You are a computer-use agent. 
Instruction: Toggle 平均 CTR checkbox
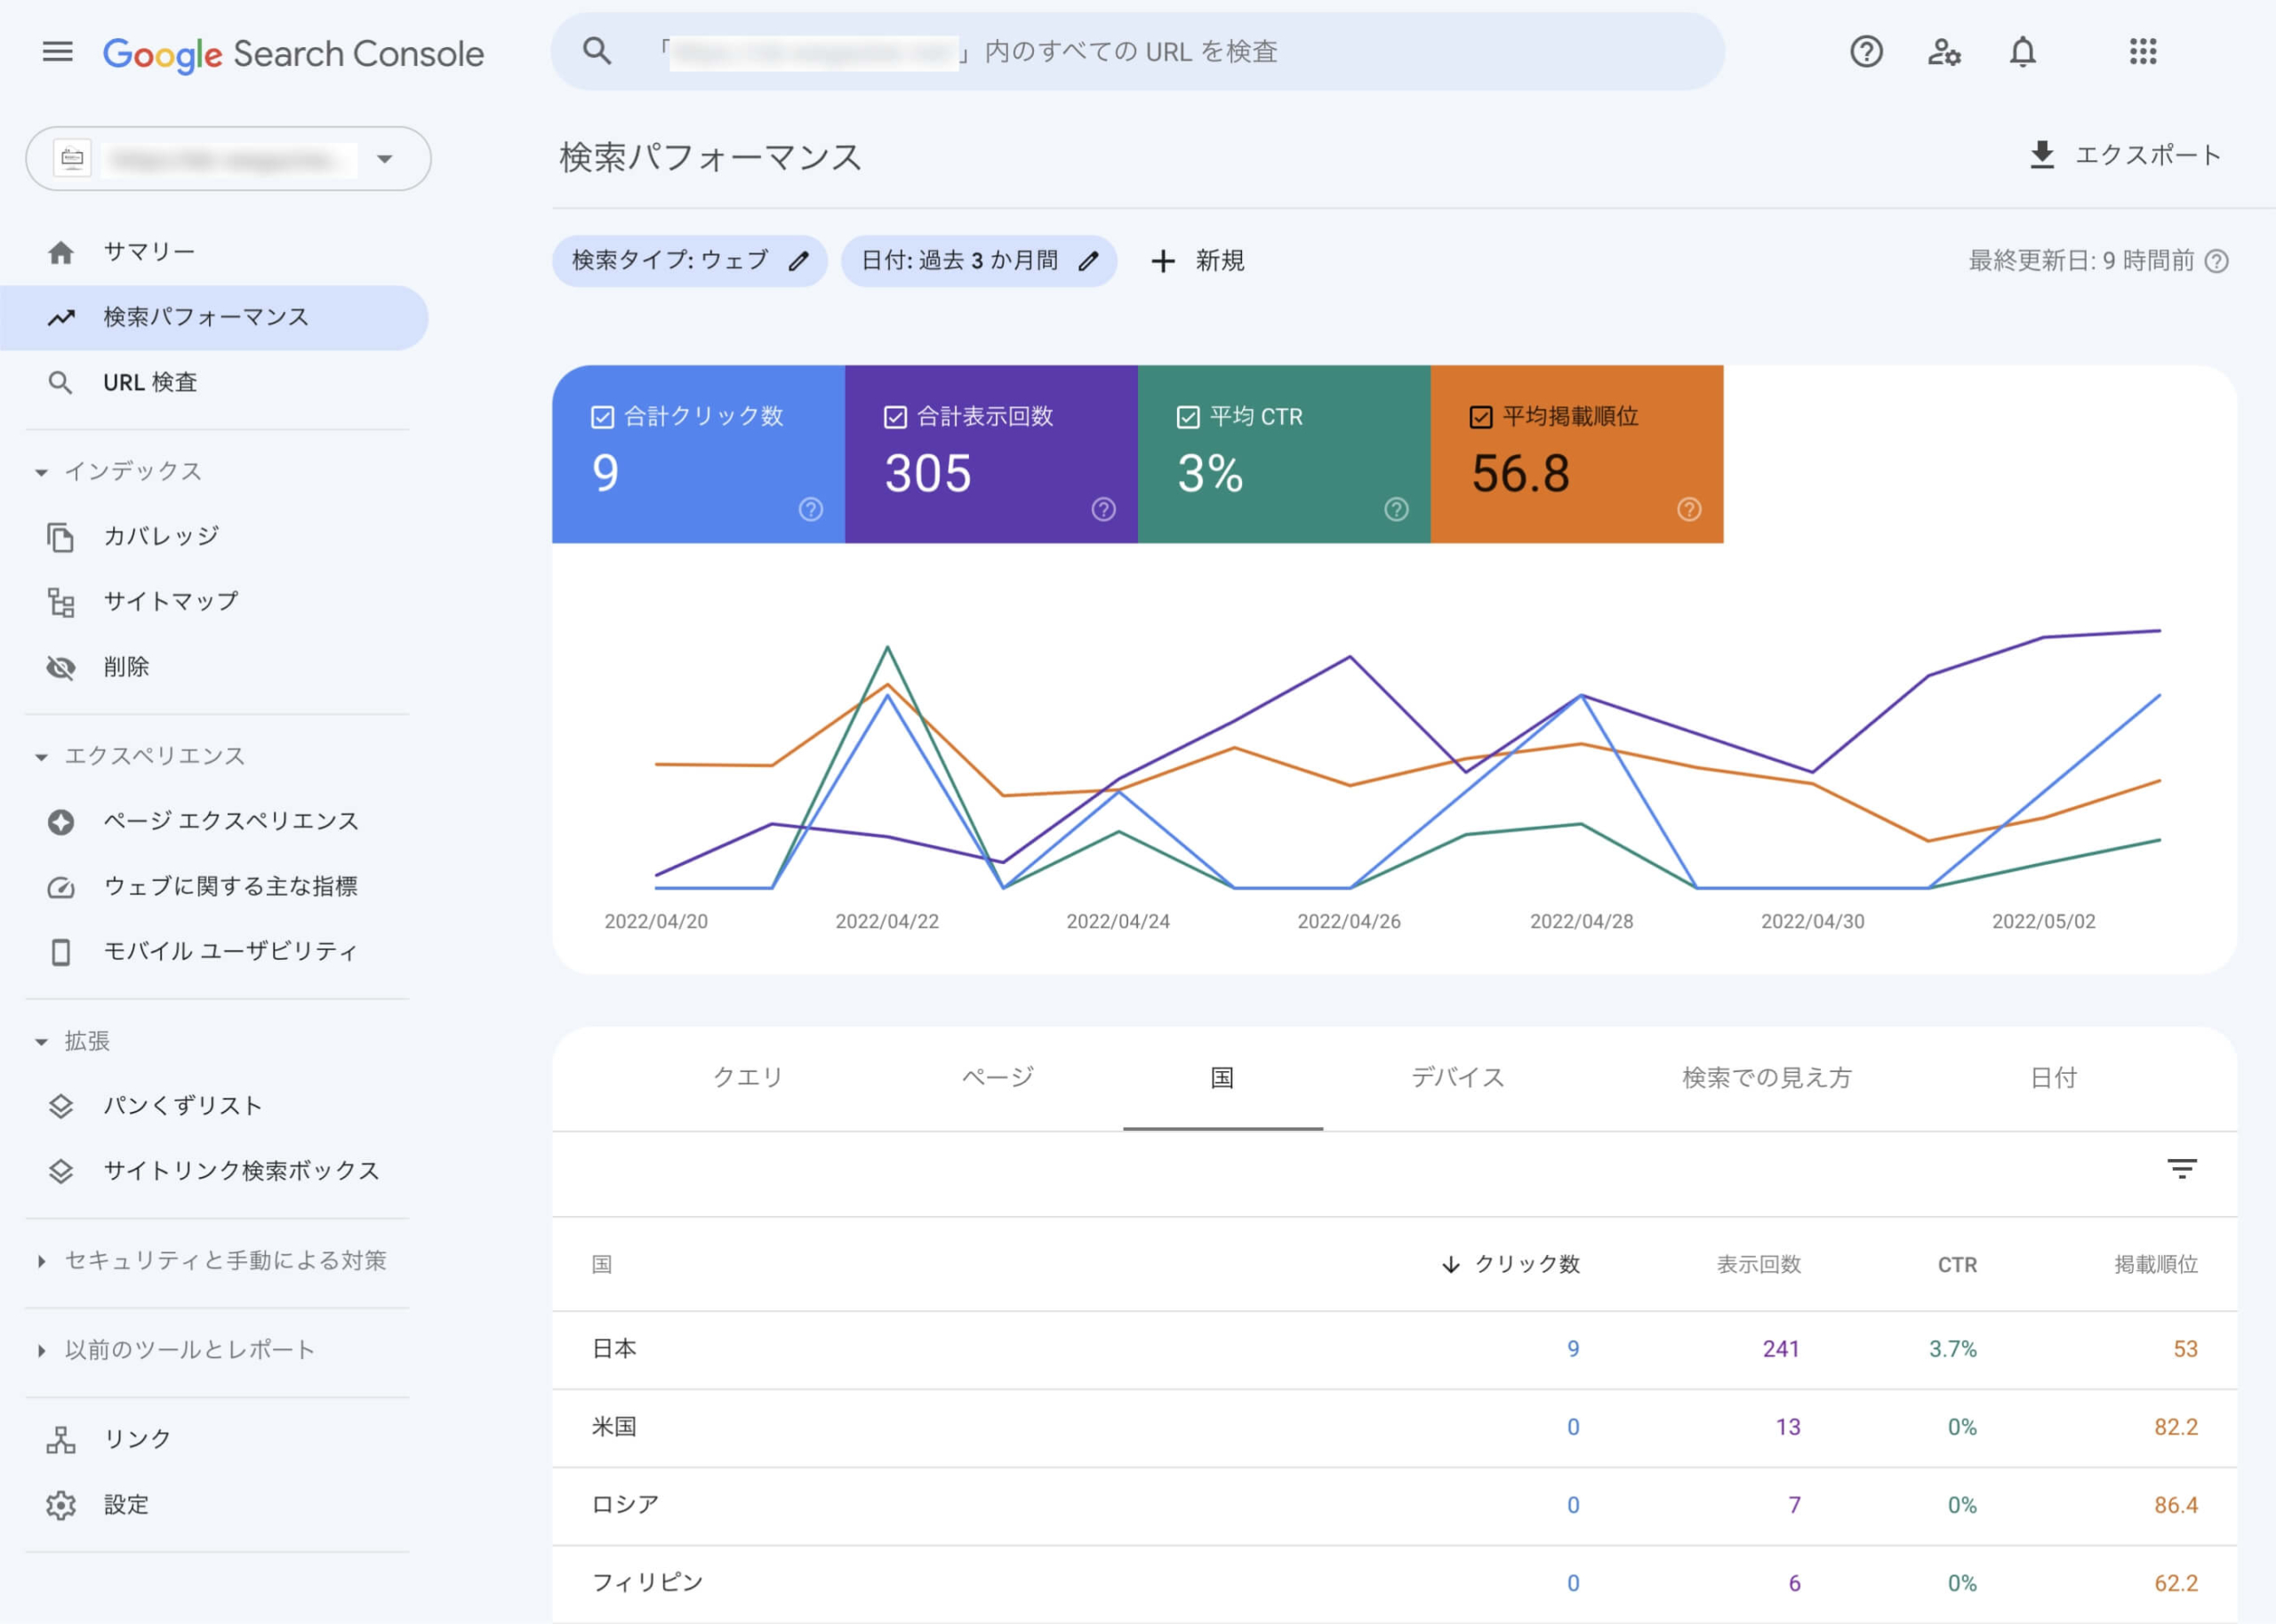coord(1188,417)
